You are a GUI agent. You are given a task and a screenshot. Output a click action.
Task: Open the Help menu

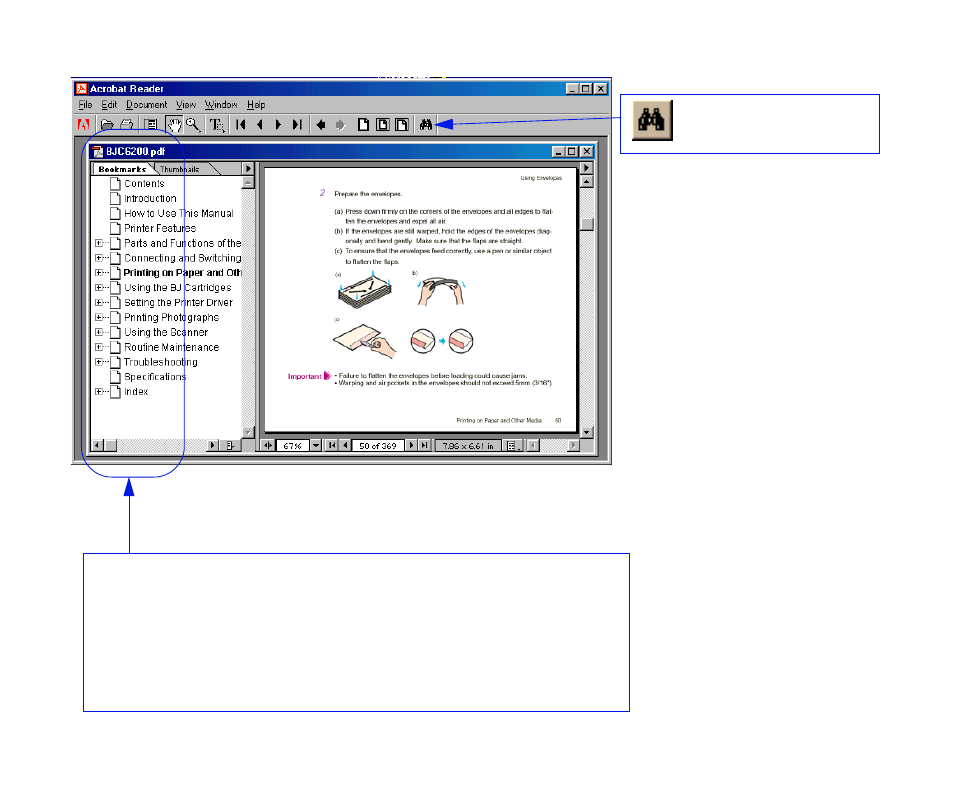pos(256,105)
